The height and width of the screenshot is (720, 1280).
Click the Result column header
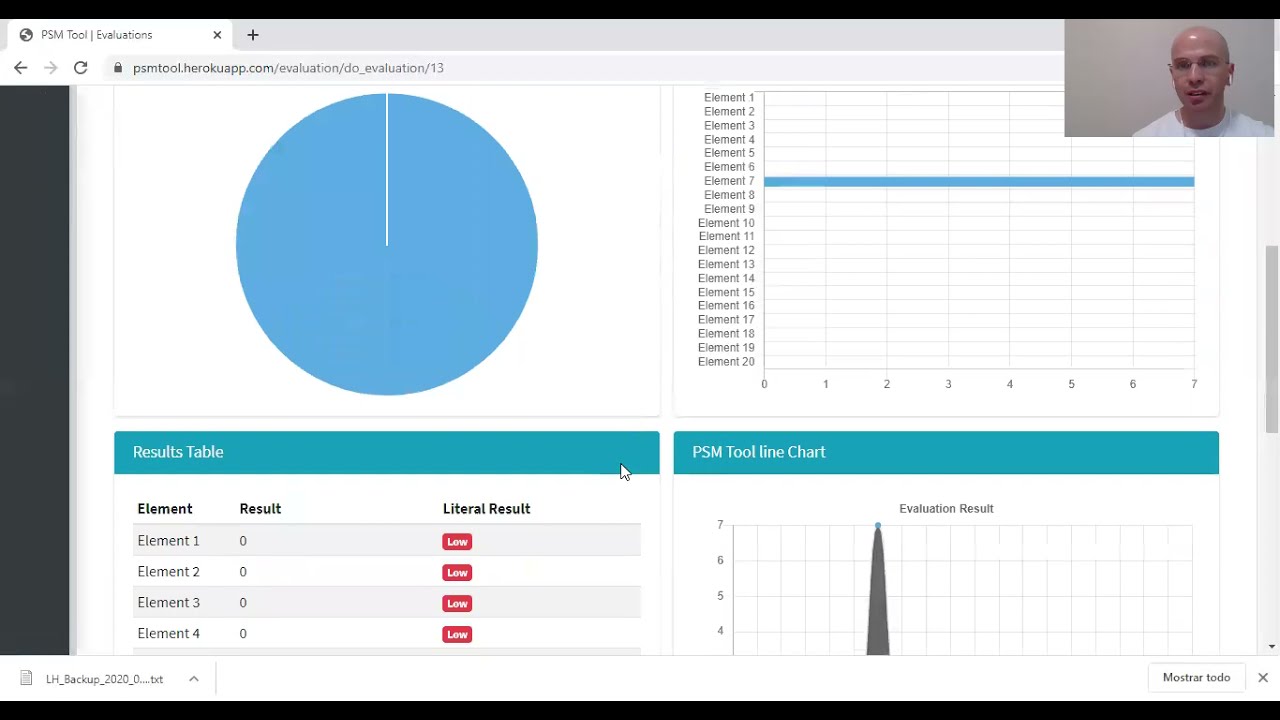click(260, 509)
